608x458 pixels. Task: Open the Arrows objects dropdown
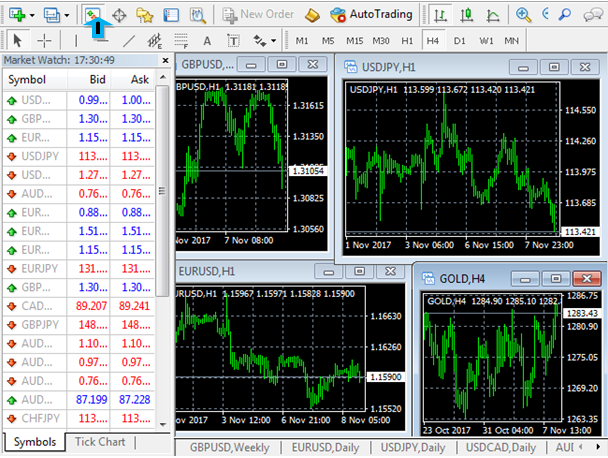click(x=272, y=41)
